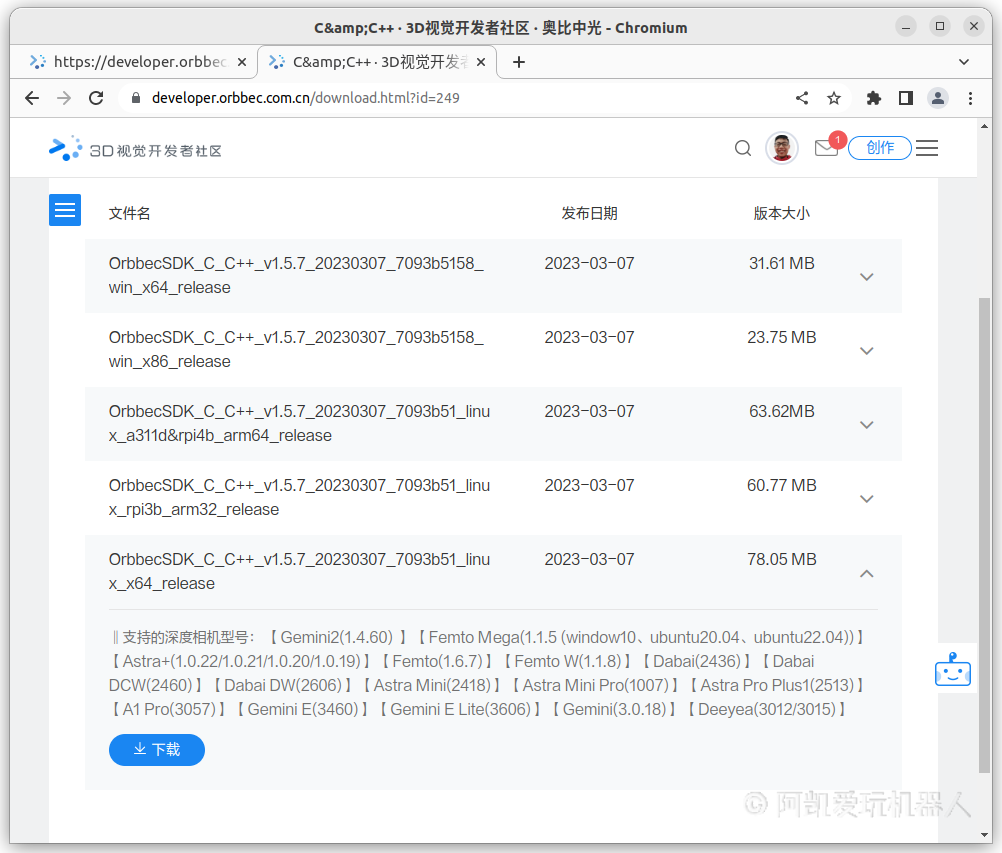
Task: Click the 发布日期 column header
Action: [x=589, y=213]
